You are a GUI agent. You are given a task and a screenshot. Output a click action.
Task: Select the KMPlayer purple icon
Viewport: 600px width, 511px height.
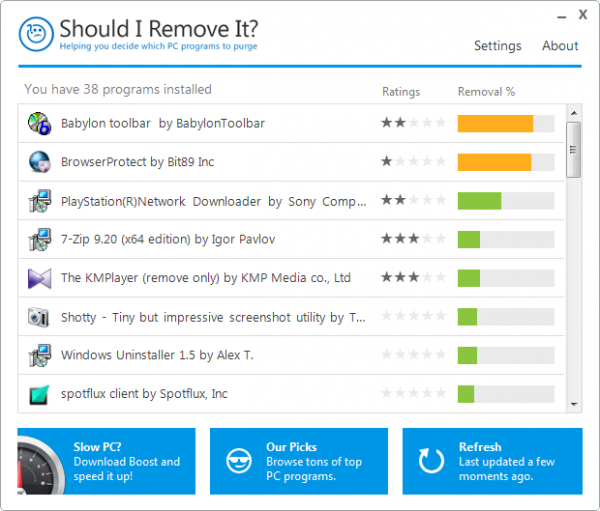point(39,278)
